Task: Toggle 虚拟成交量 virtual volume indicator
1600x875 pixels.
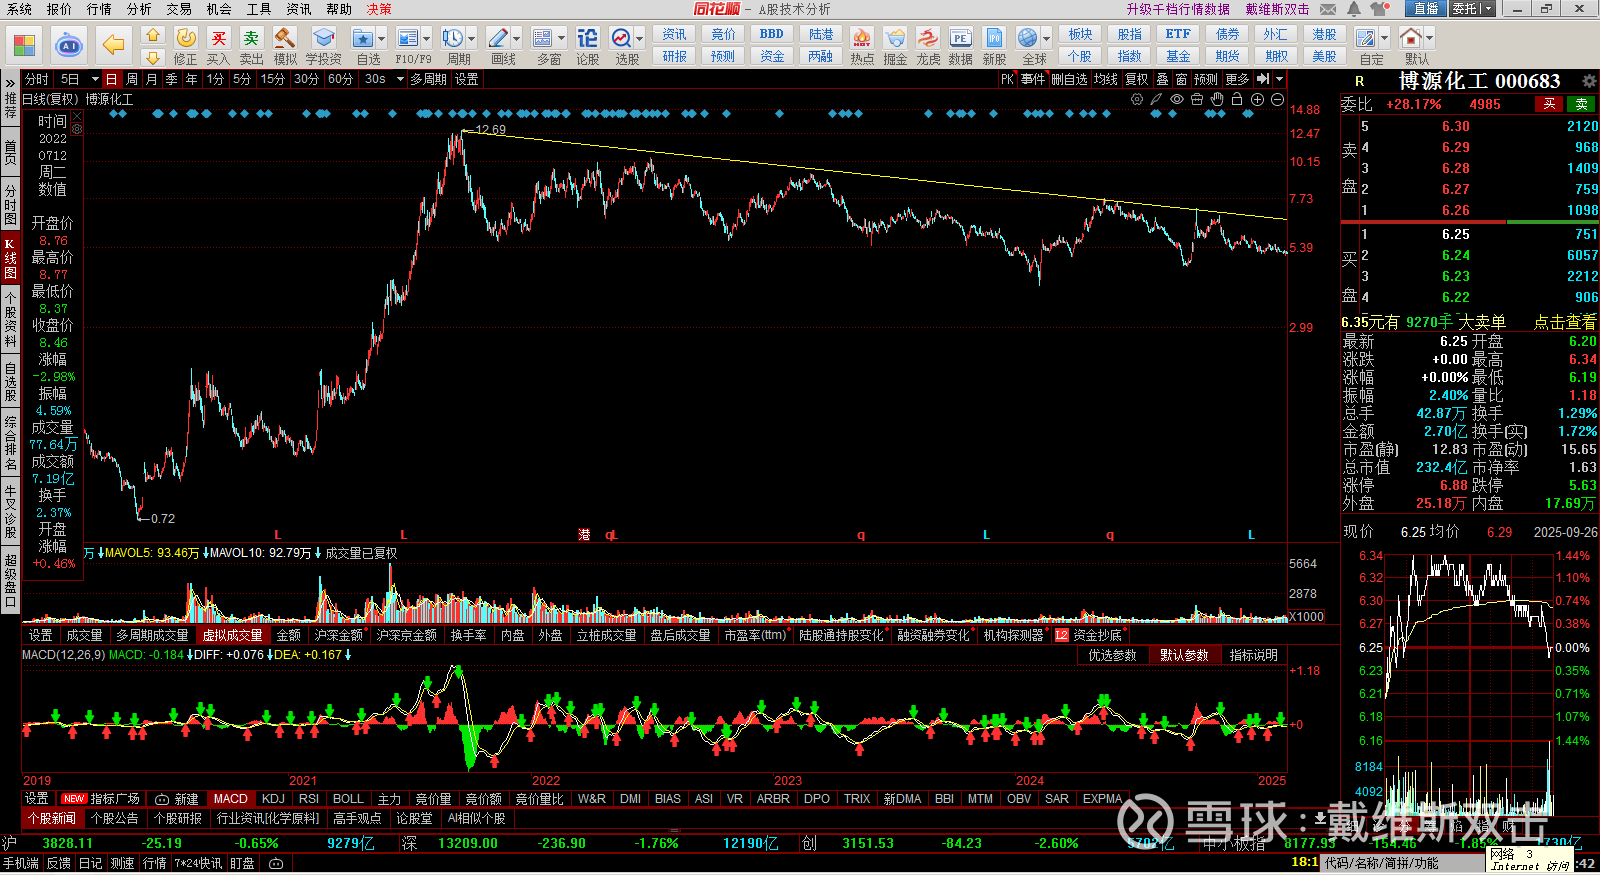Action: click(x=232, y=635)
